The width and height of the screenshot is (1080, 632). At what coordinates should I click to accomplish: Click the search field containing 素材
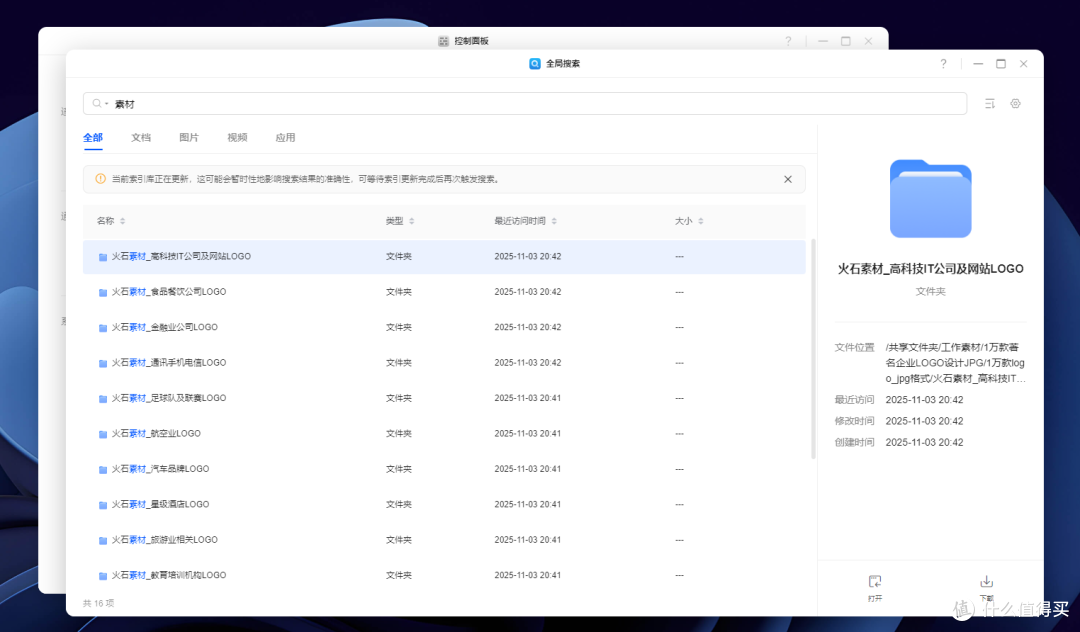[525, 103]
